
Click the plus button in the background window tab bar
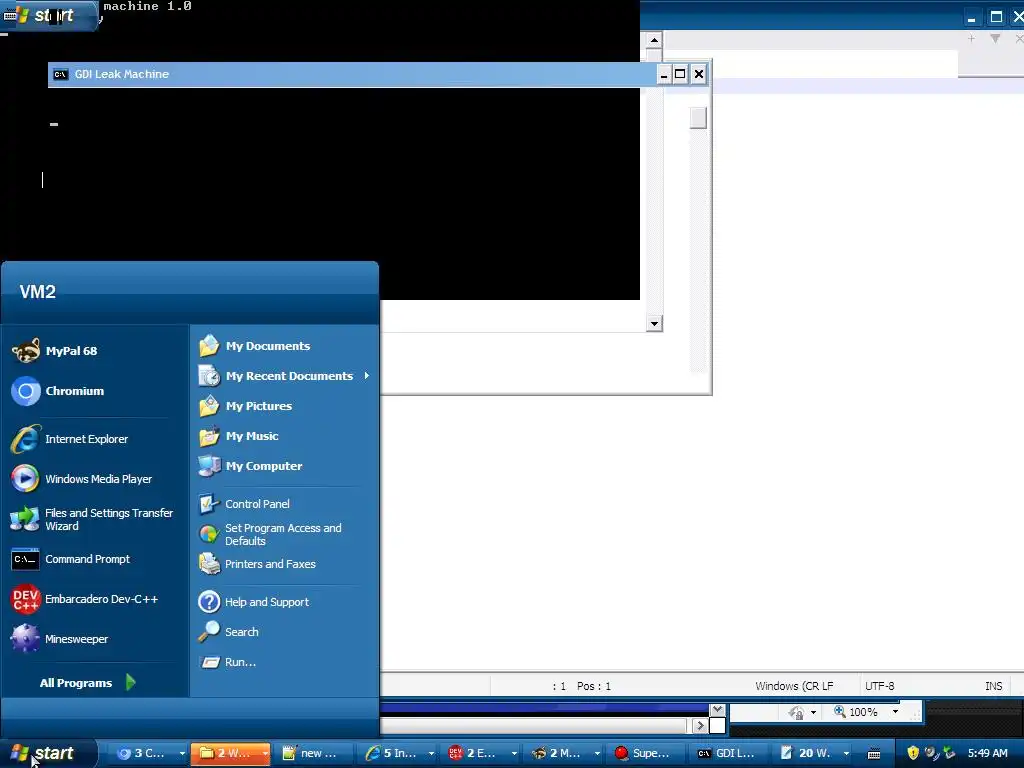[x=971, y=39]
